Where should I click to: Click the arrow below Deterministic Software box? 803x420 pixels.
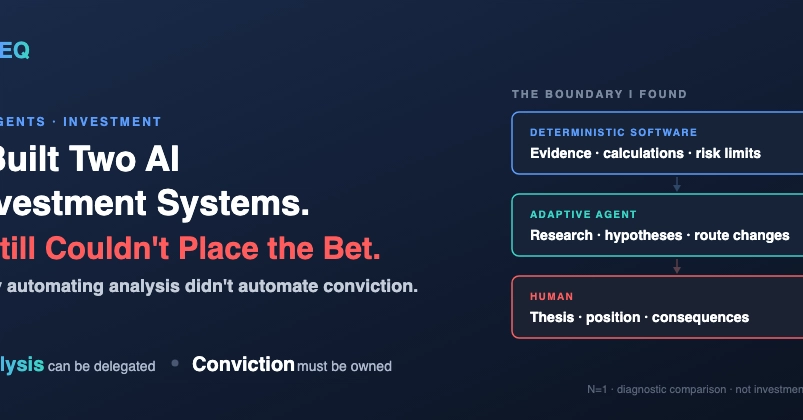(x=677, y=184)
